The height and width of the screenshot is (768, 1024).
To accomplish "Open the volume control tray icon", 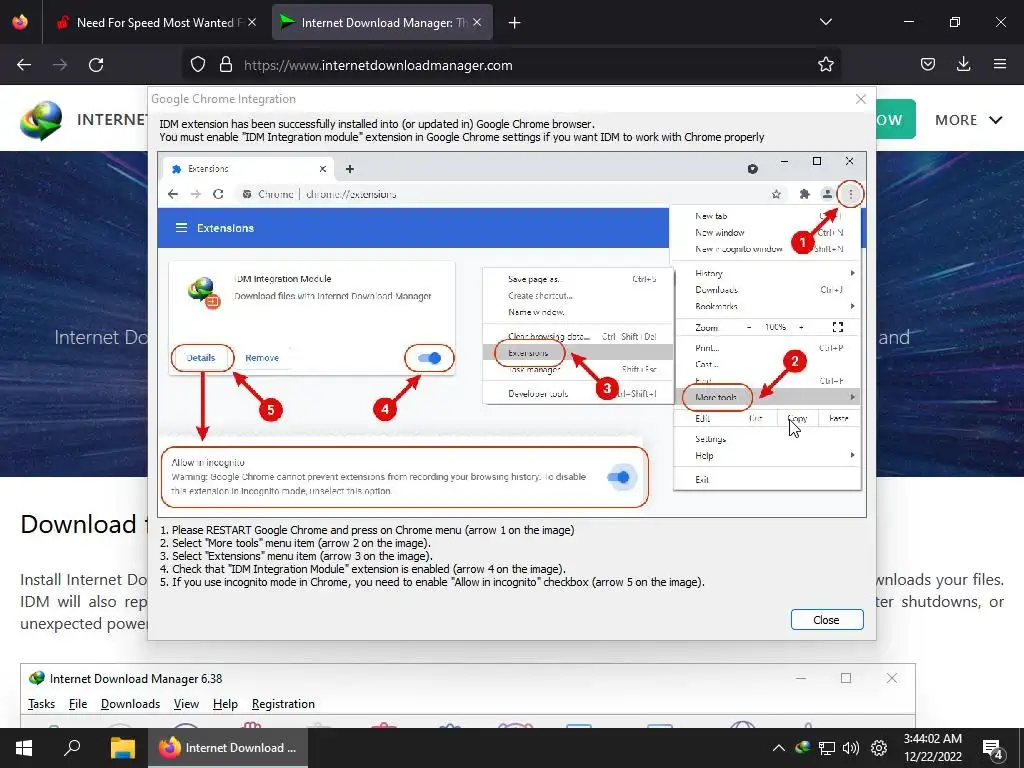I will [851, 748].
